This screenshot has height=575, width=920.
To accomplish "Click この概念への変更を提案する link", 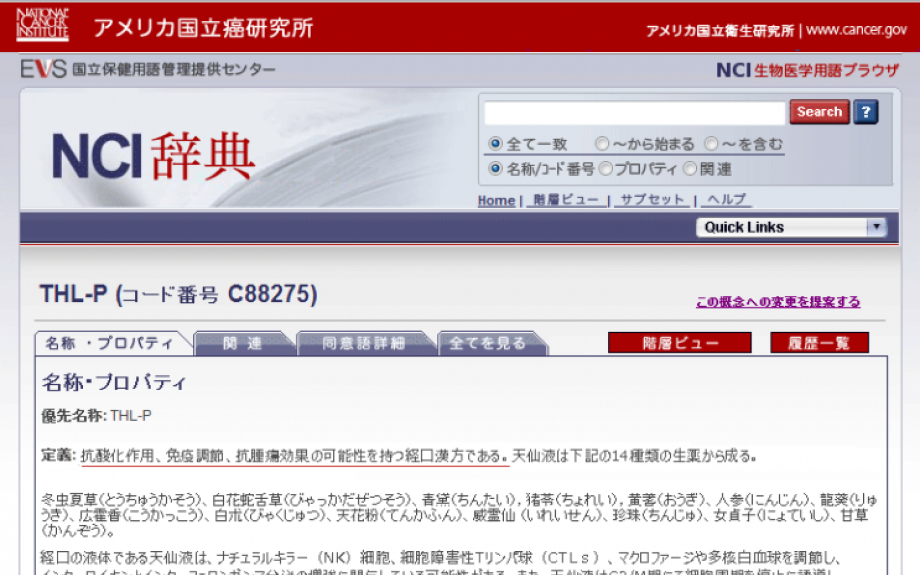I will (x=778, y=302).
